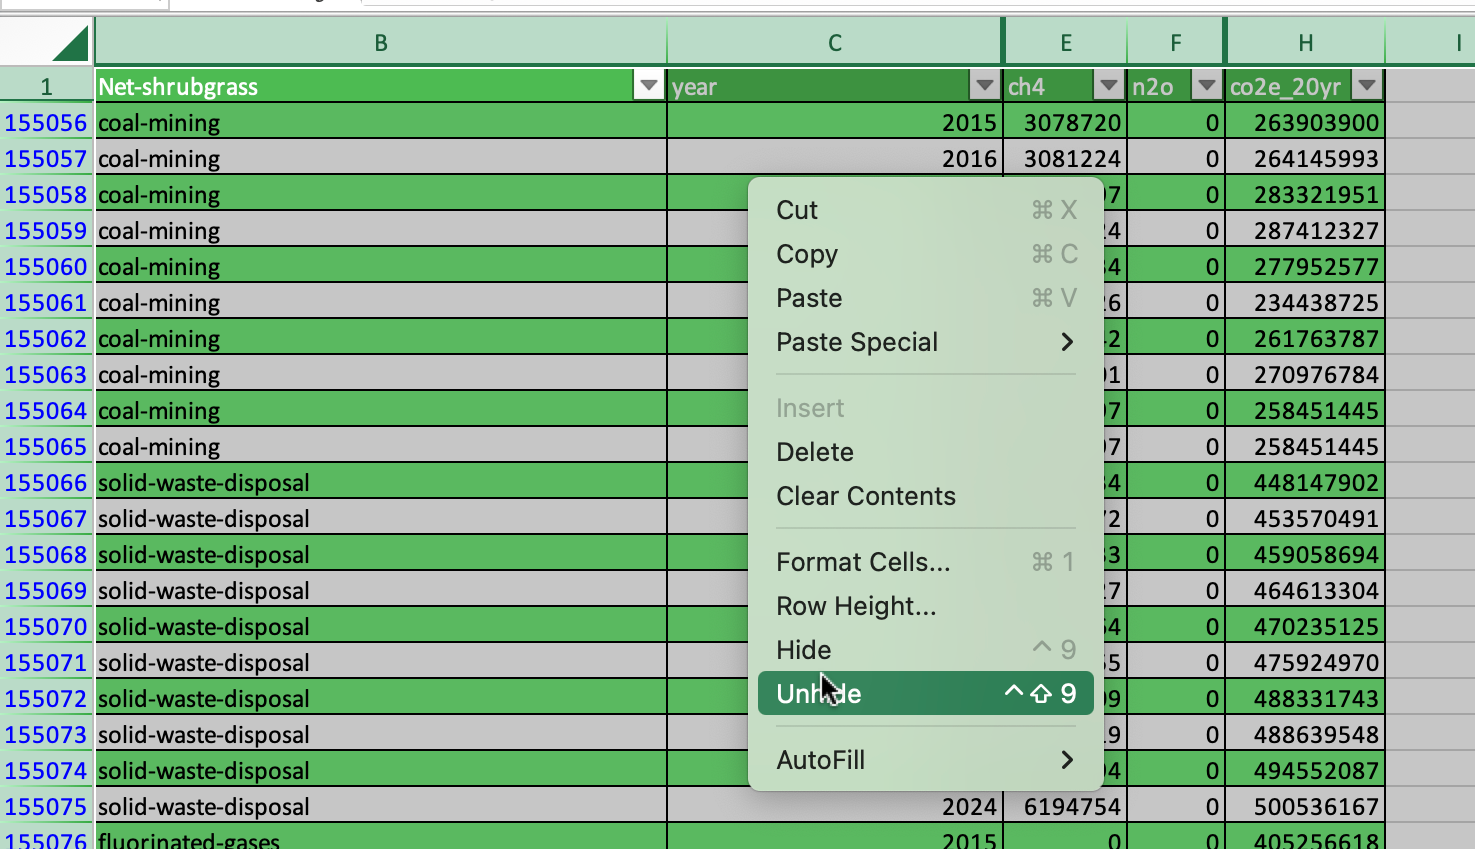Click cell with value 470235125
1475x849 pixels.
(x=1305, y=627)
